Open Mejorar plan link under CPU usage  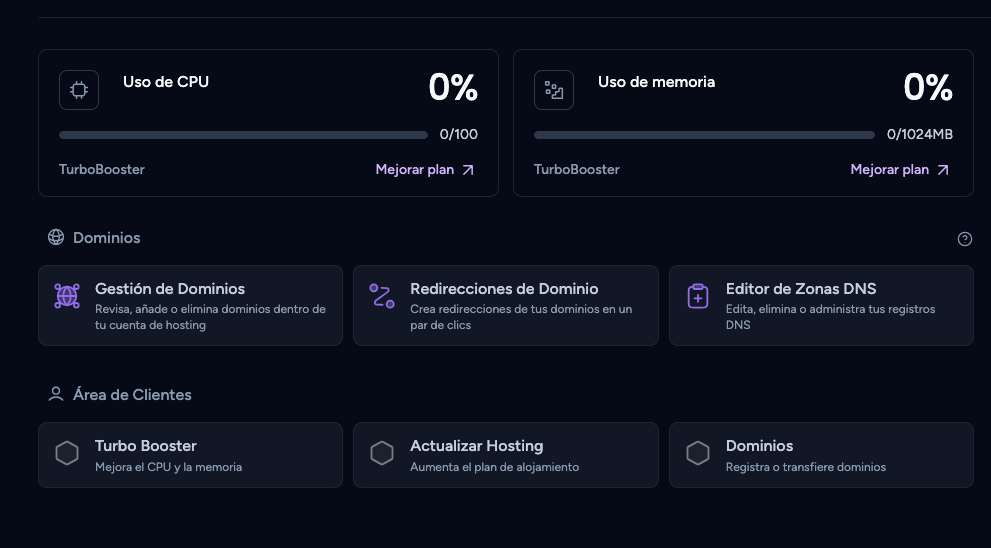(x=415, y=169)
